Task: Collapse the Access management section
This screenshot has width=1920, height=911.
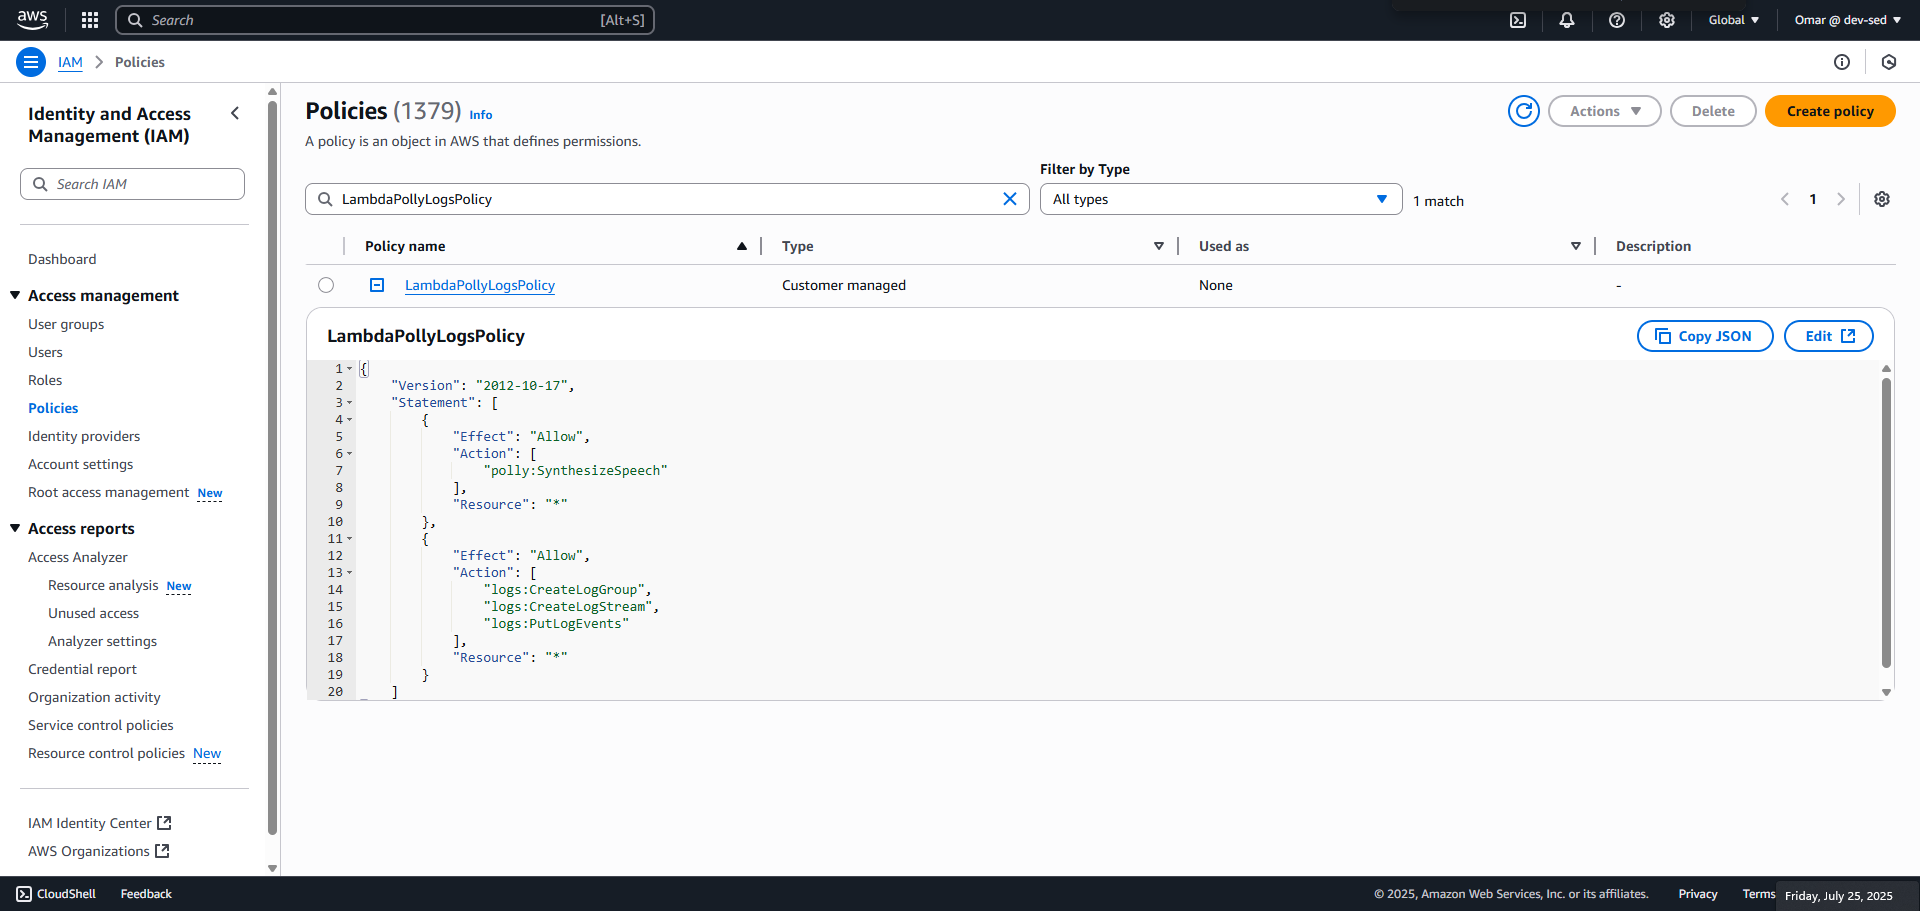Action: pyautogui.click(x=15, y=295)
